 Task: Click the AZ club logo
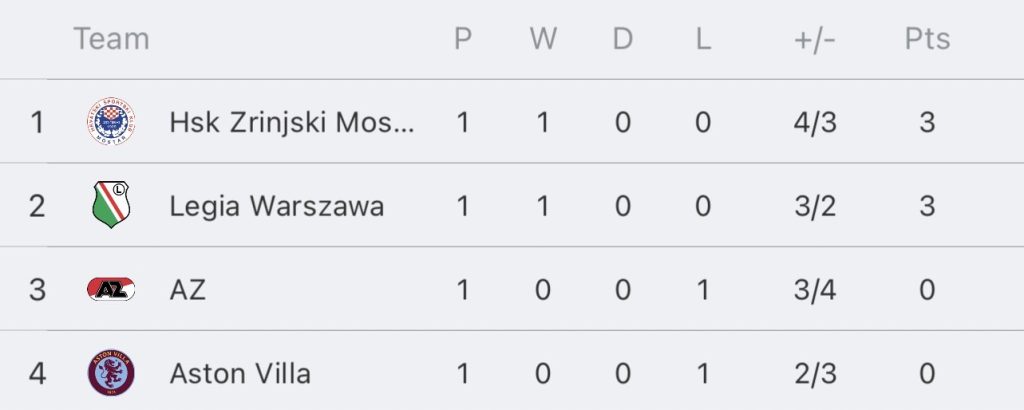tap(111, 290)
